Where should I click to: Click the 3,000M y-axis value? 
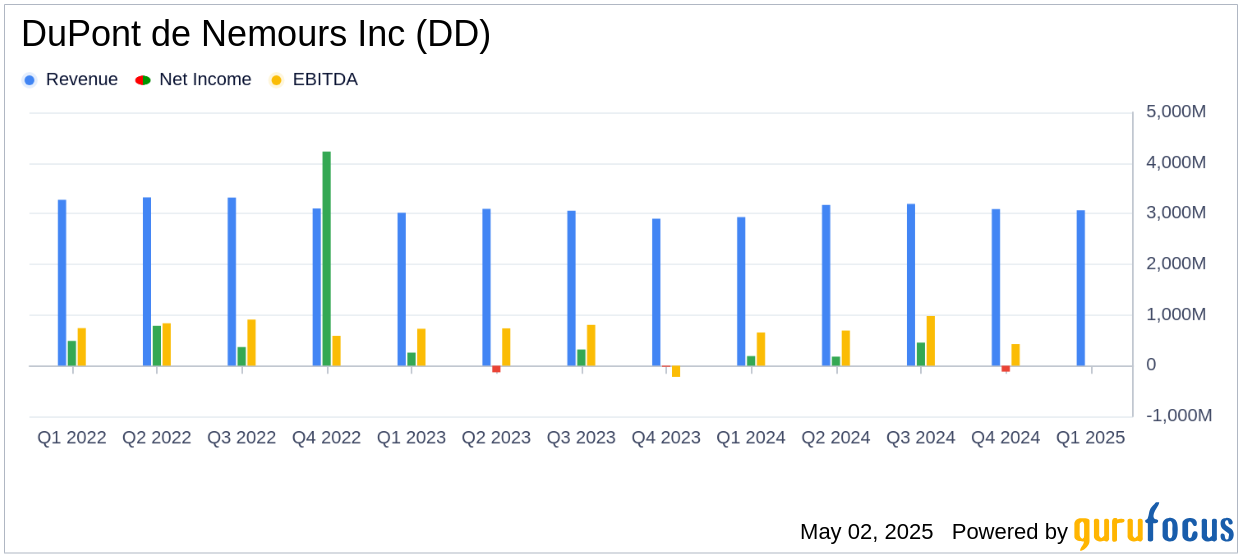(x=1176, y=213)
